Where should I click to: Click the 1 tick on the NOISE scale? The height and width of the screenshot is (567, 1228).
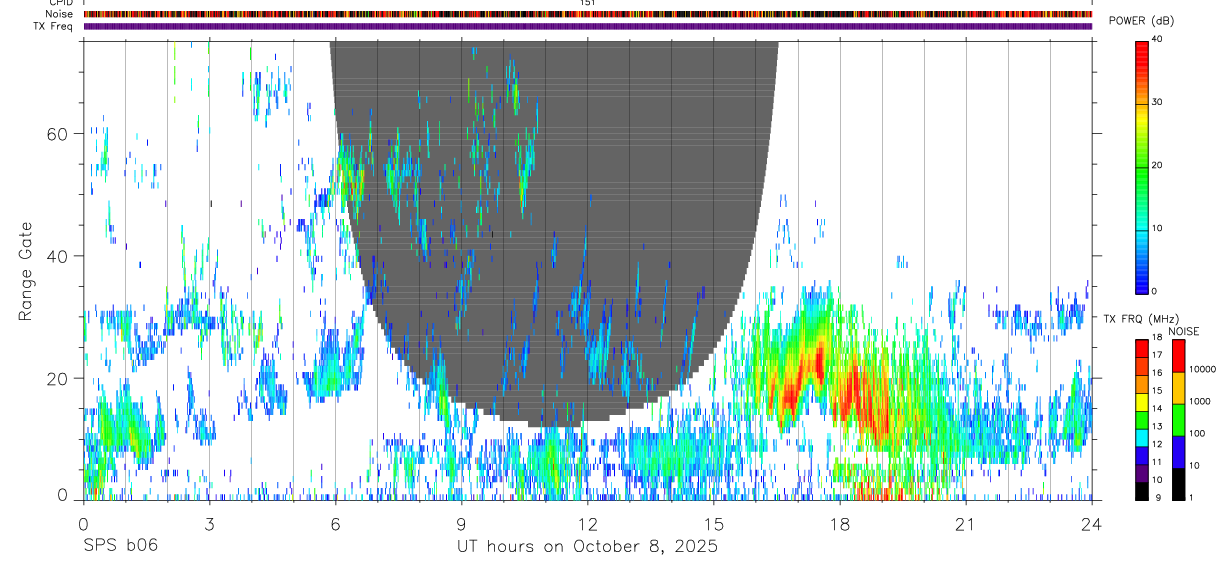pos(1191,498)
